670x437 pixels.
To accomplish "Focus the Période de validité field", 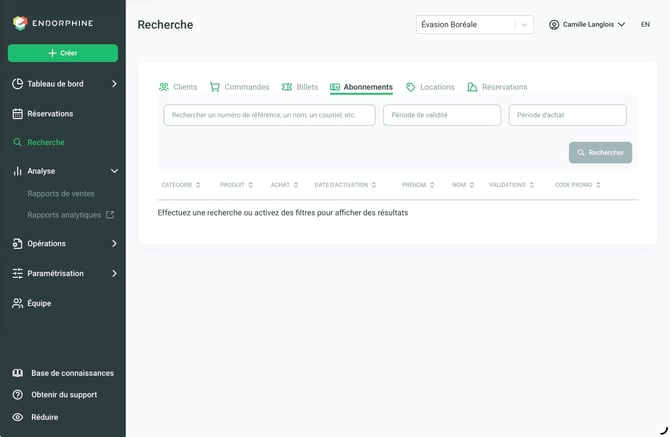I will point(442,115).
